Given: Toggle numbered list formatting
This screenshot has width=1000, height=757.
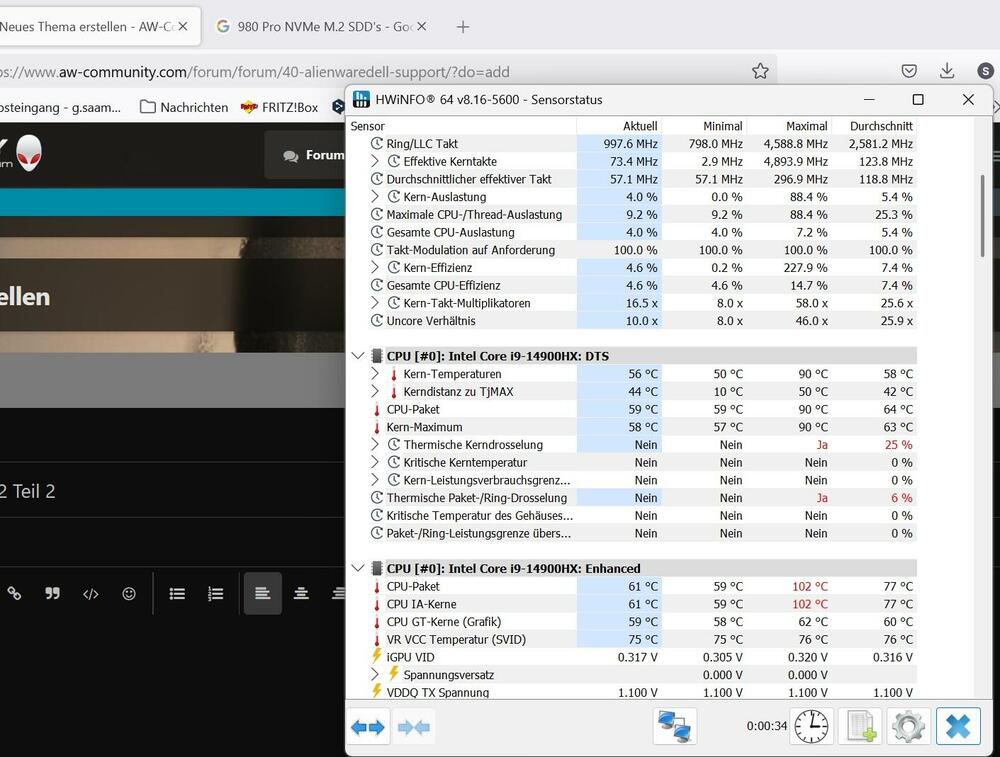Looking at the screenshot, I should pyautogui.click(x=215, y=594).
